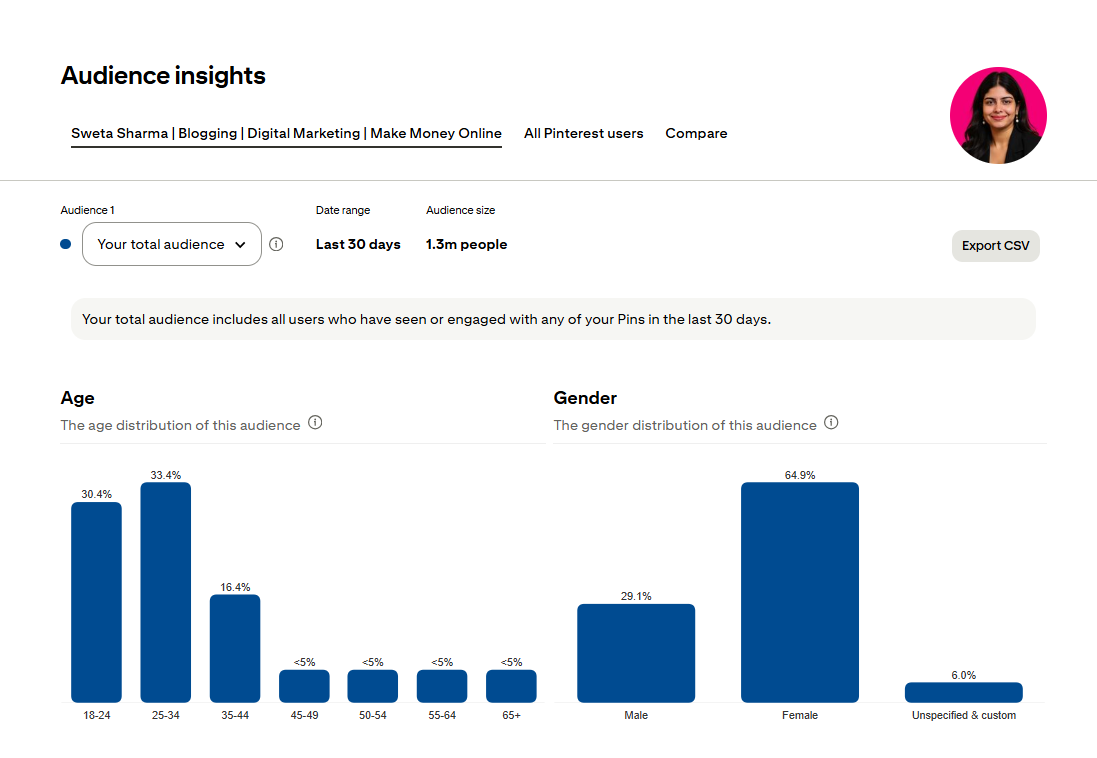Switch to Sweta Sharma audience tab
The height and width of the screenshot is (758, 1097).
click(x=286, y=134)
